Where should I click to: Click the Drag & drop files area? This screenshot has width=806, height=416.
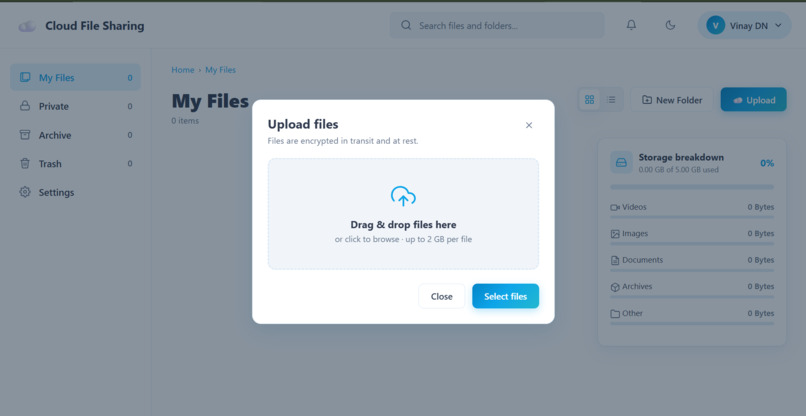point(403,214)
